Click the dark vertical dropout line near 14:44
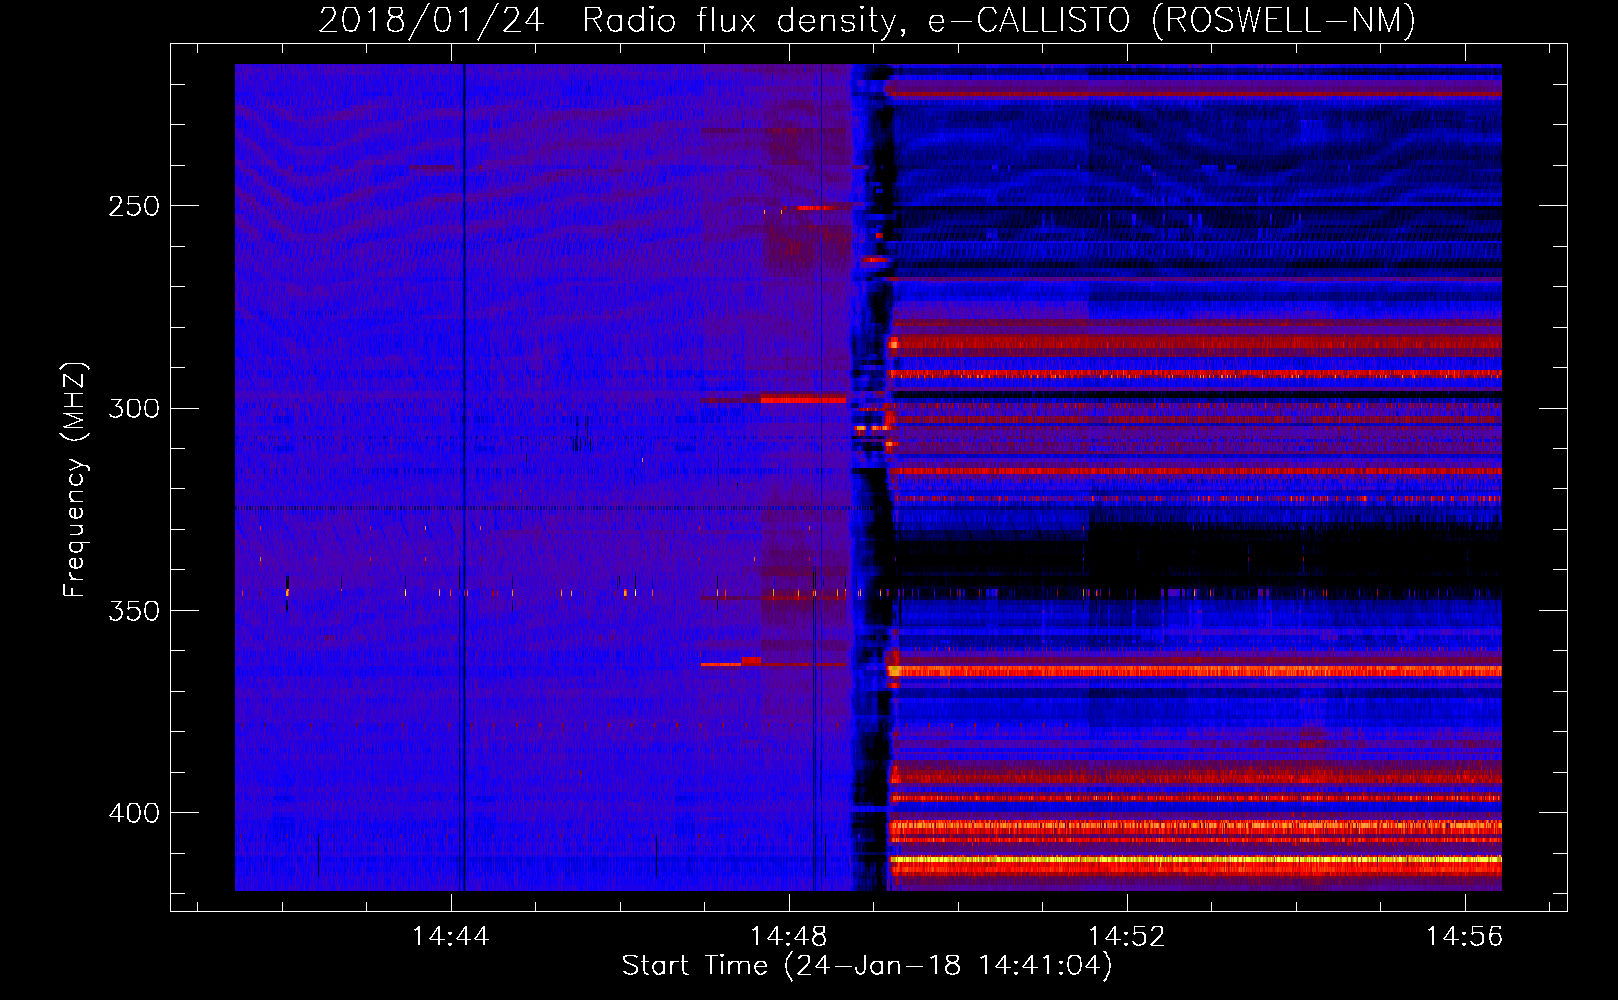This screenshot has width=1618, height=1000. 464,477
